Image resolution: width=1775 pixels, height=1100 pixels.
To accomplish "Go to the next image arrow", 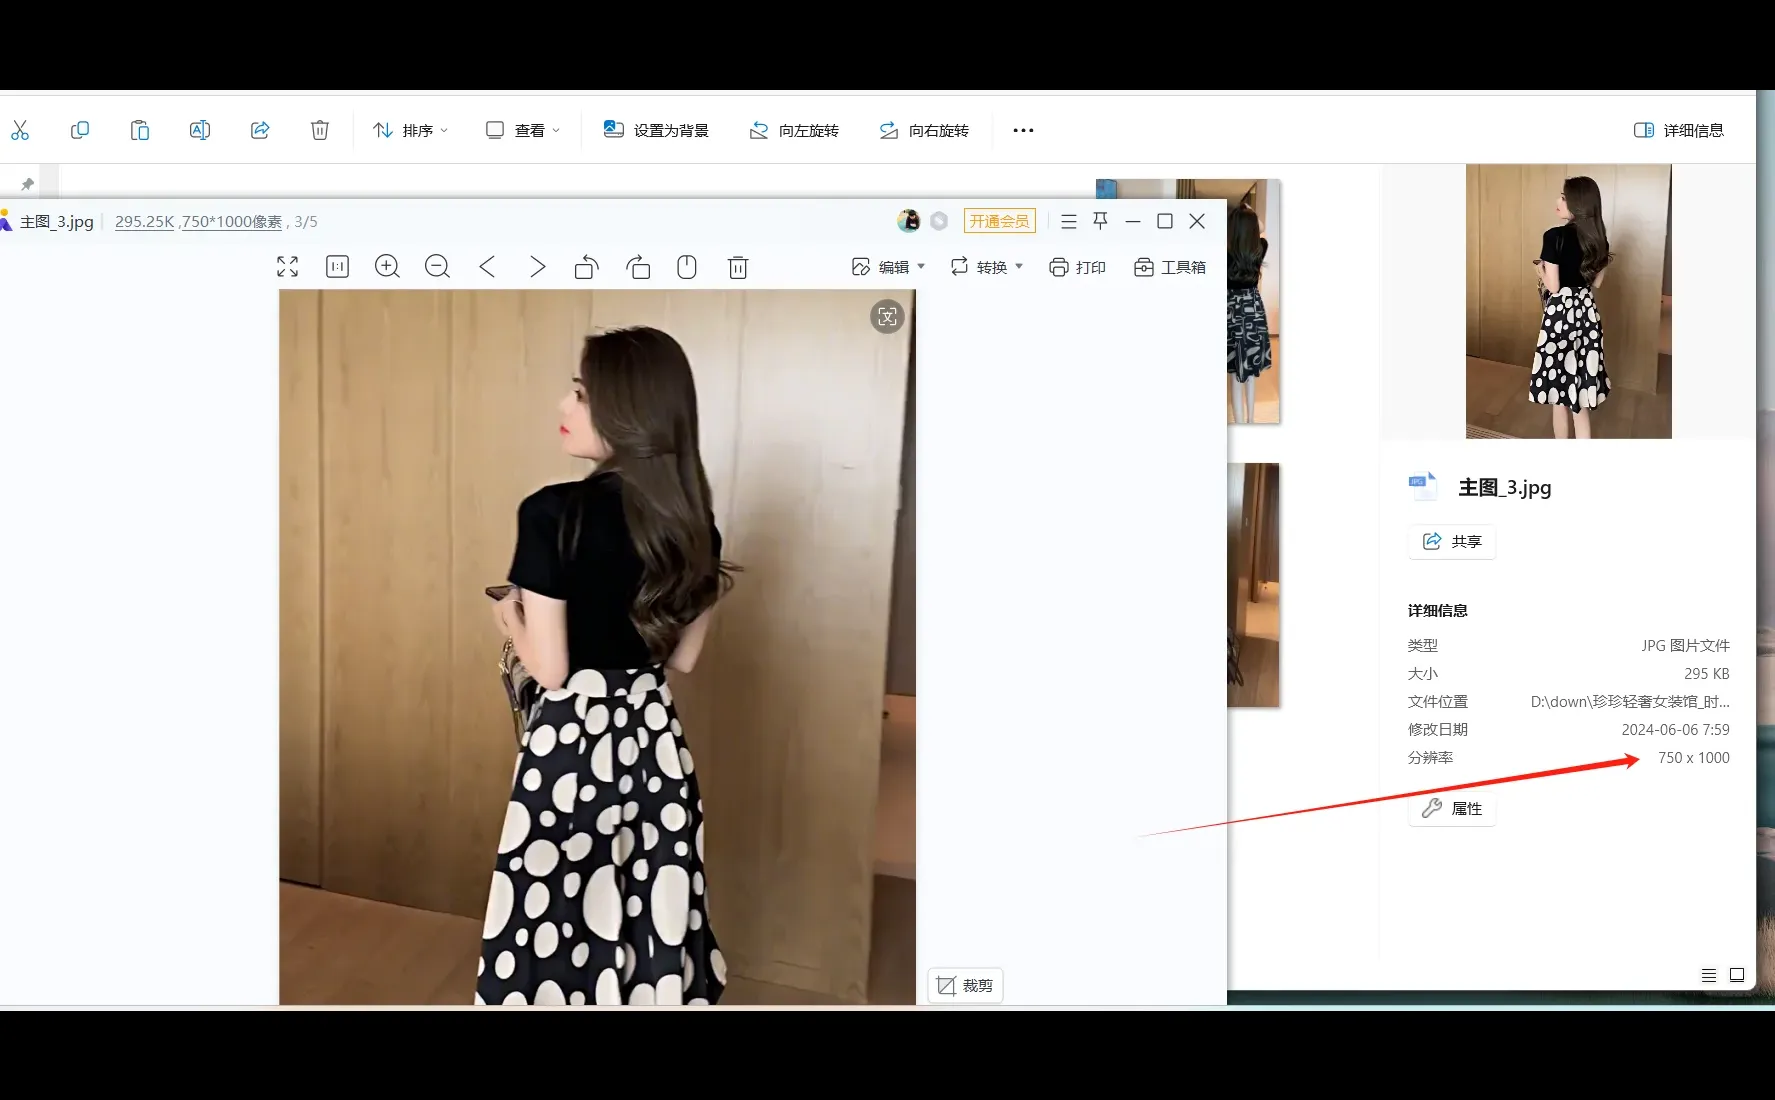I will point(537,267).
